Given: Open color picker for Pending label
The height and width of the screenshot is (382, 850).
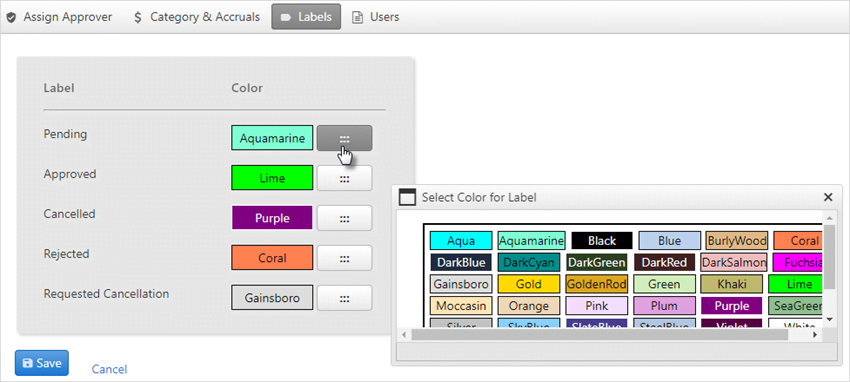Looking at the screenshot, I should (x=344, y=138).
